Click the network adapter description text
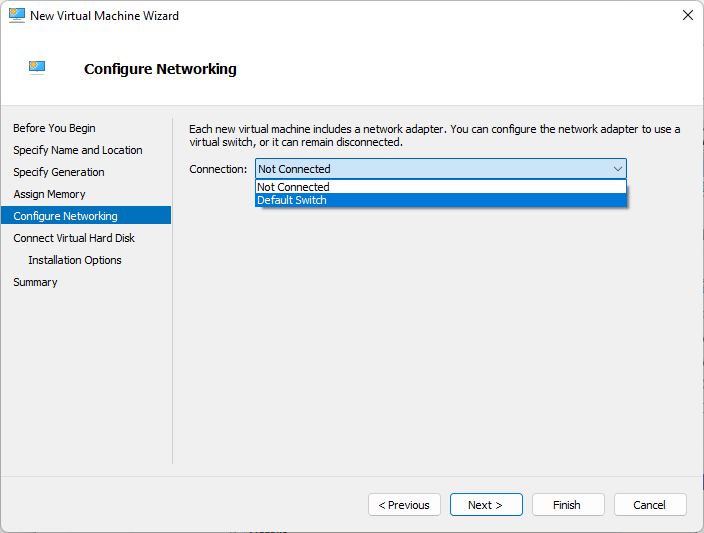 (434, 136)
